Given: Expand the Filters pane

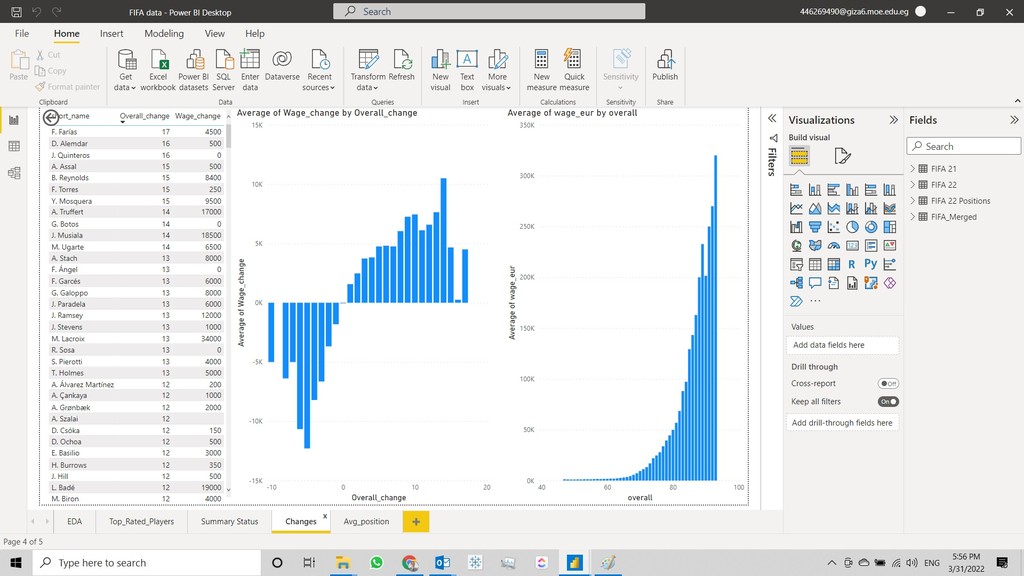Looking at the screenshot, I should coord(772,118).
